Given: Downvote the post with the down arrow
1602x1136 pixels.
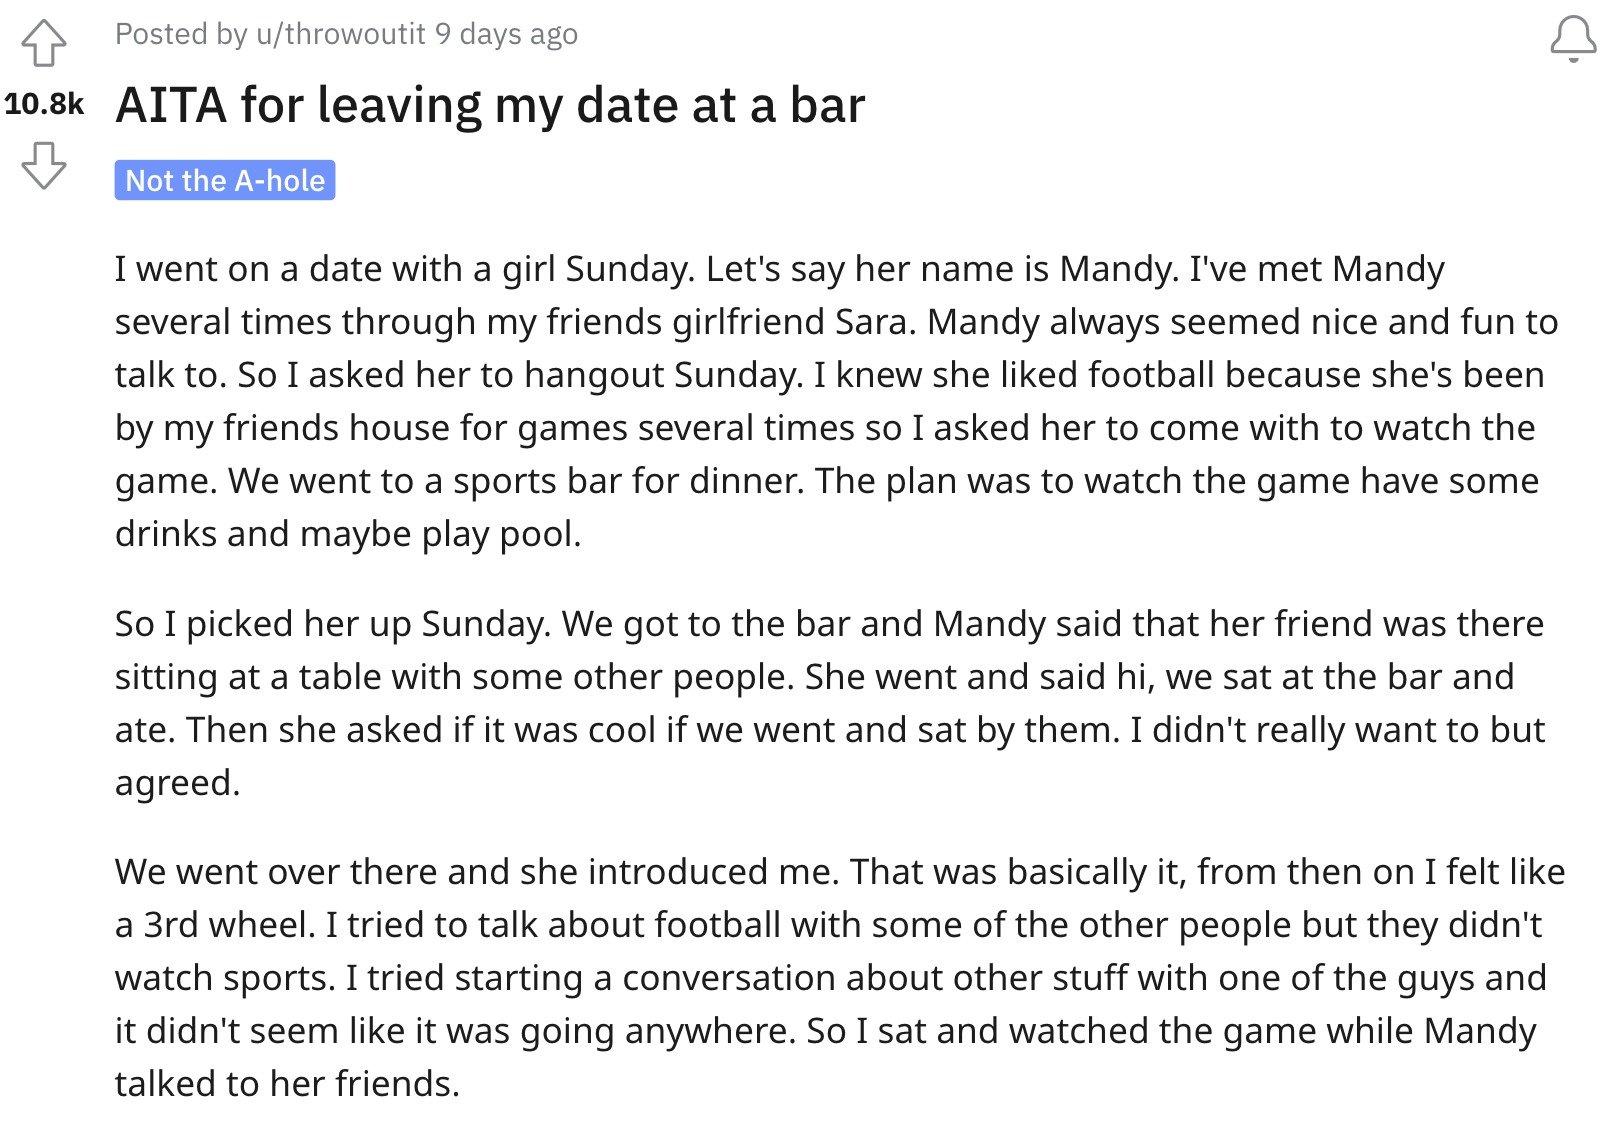Looking at the screenshot, I should point(44,164).
